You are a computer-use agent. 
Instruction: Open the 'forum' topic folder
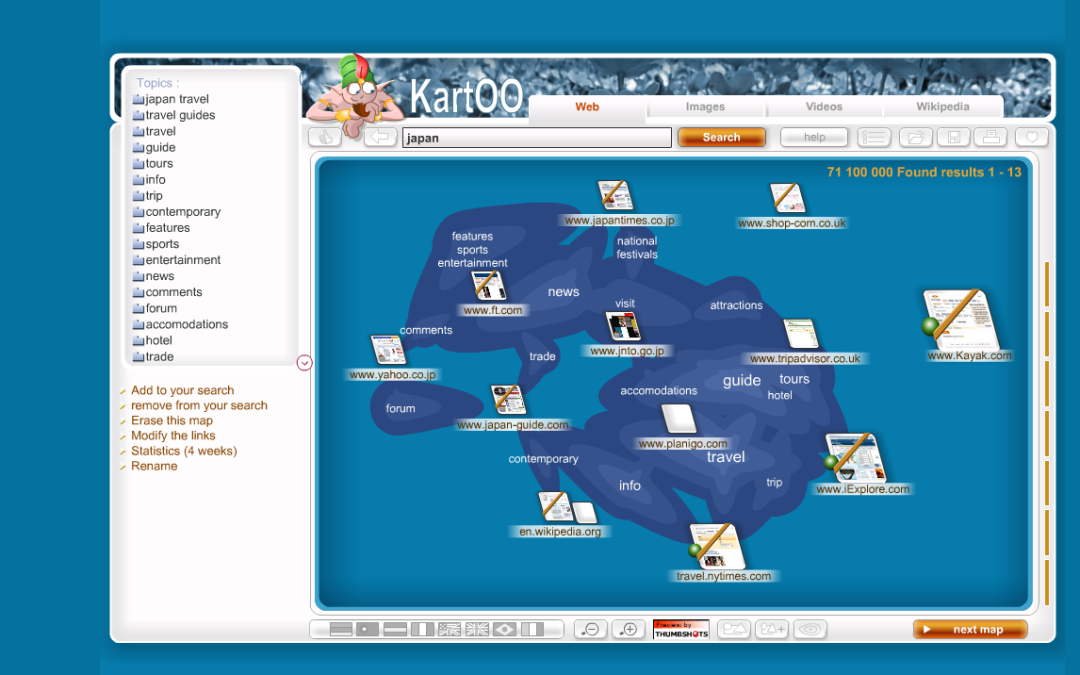155,309
